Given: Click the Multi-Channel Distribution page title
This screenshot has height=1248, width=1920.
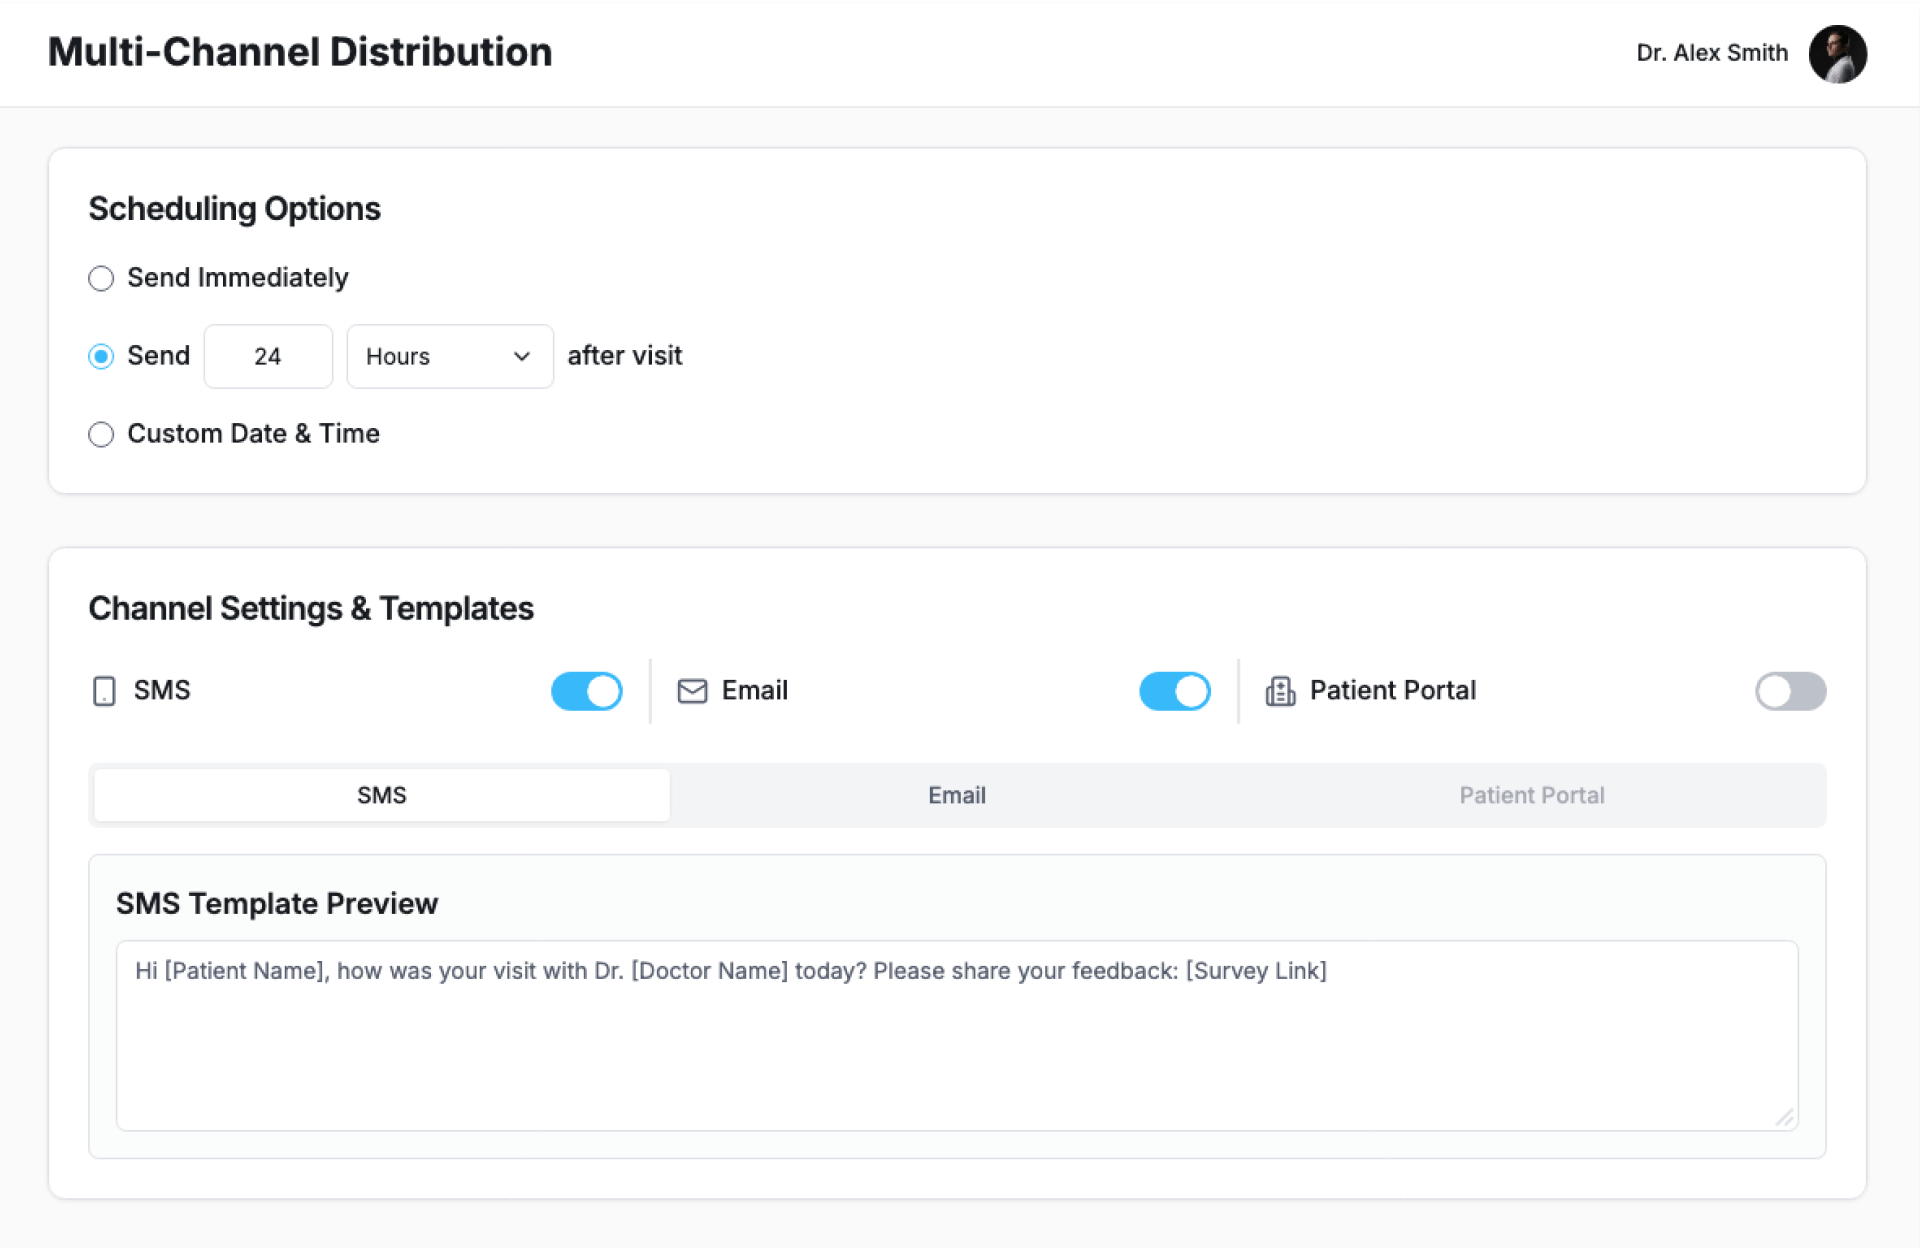Looking at the screenshot, I should pos(300,52).
